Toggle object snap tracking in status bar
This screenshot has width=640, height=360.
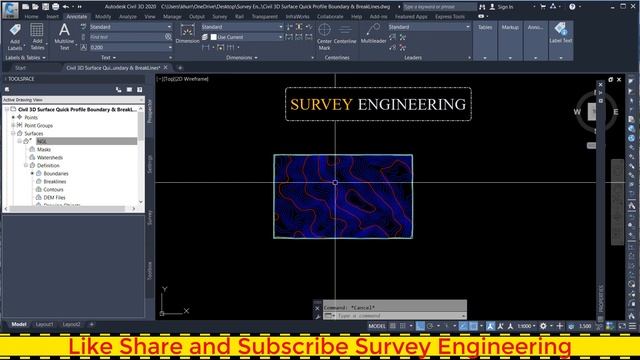463,326
